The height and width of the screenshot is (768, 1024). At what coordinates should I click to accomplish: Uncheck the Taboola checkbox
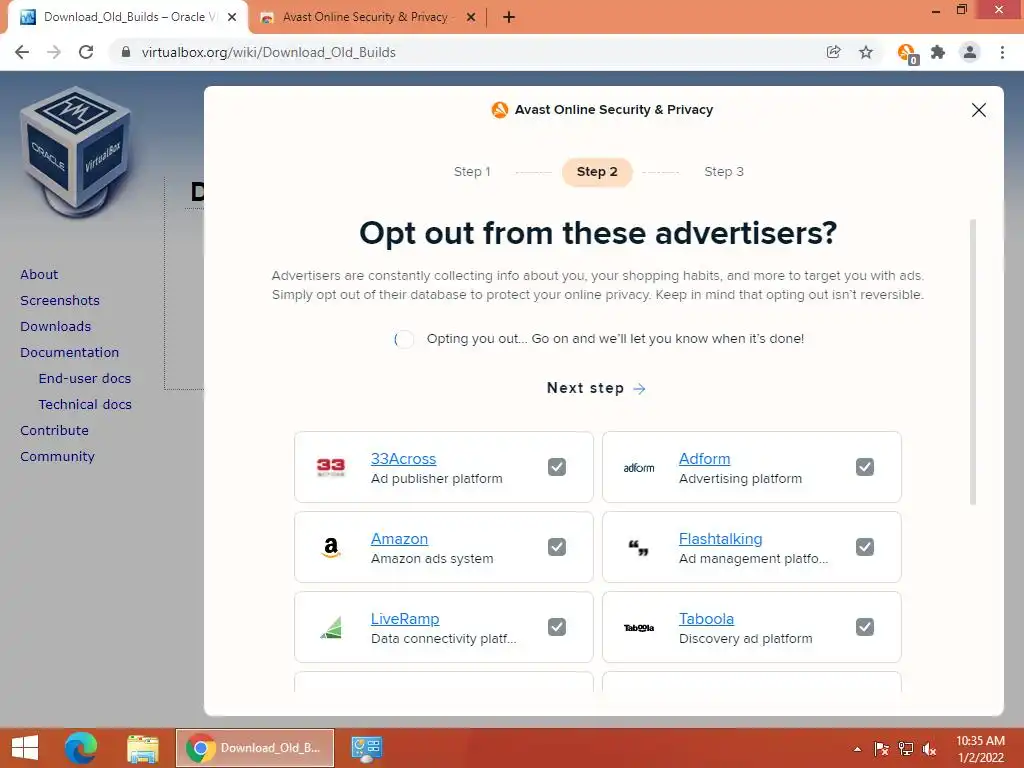[865, 627]
